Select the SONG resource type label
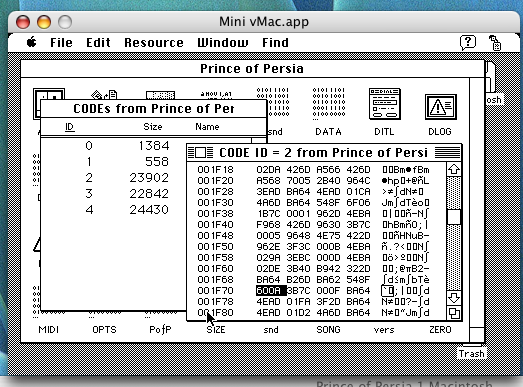 (329, 330)
